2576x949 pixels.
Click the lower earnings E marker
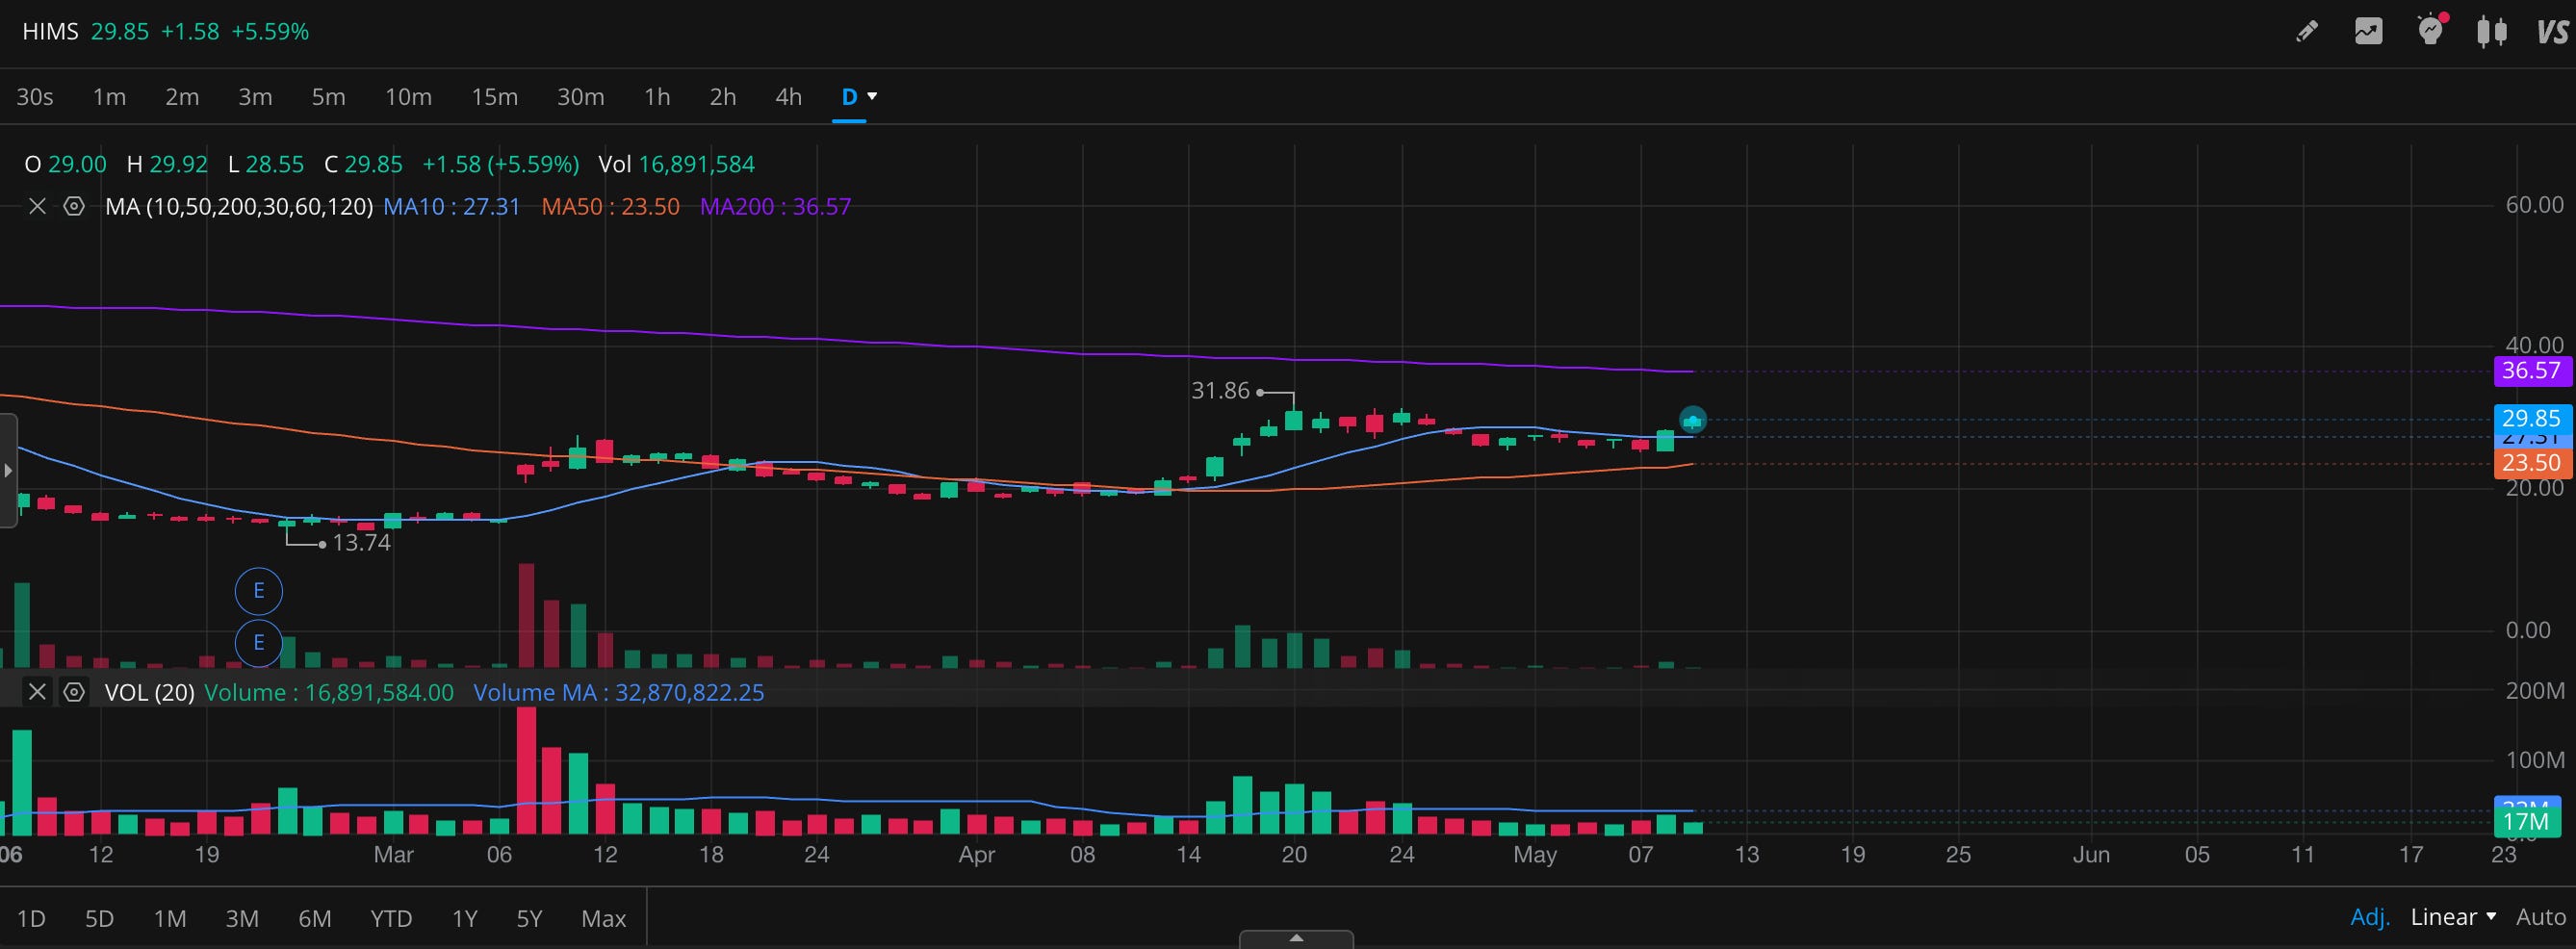(259, 642)
